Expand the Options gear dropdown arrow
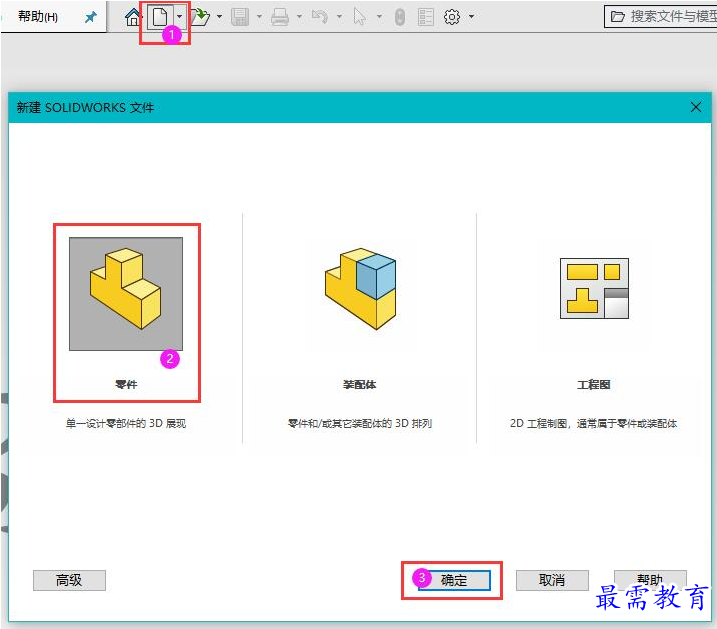Viewport: 717px width, 629px height. point(471,17)
